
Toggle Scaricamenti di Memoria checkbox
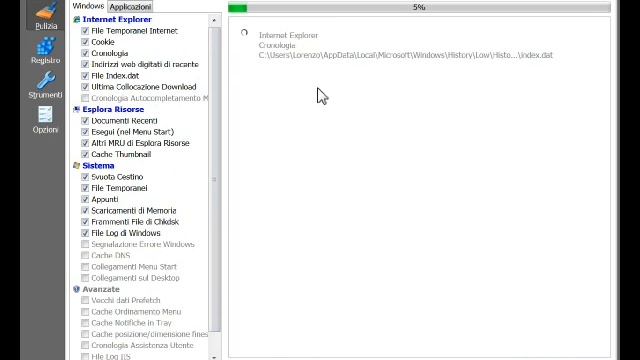85,211
